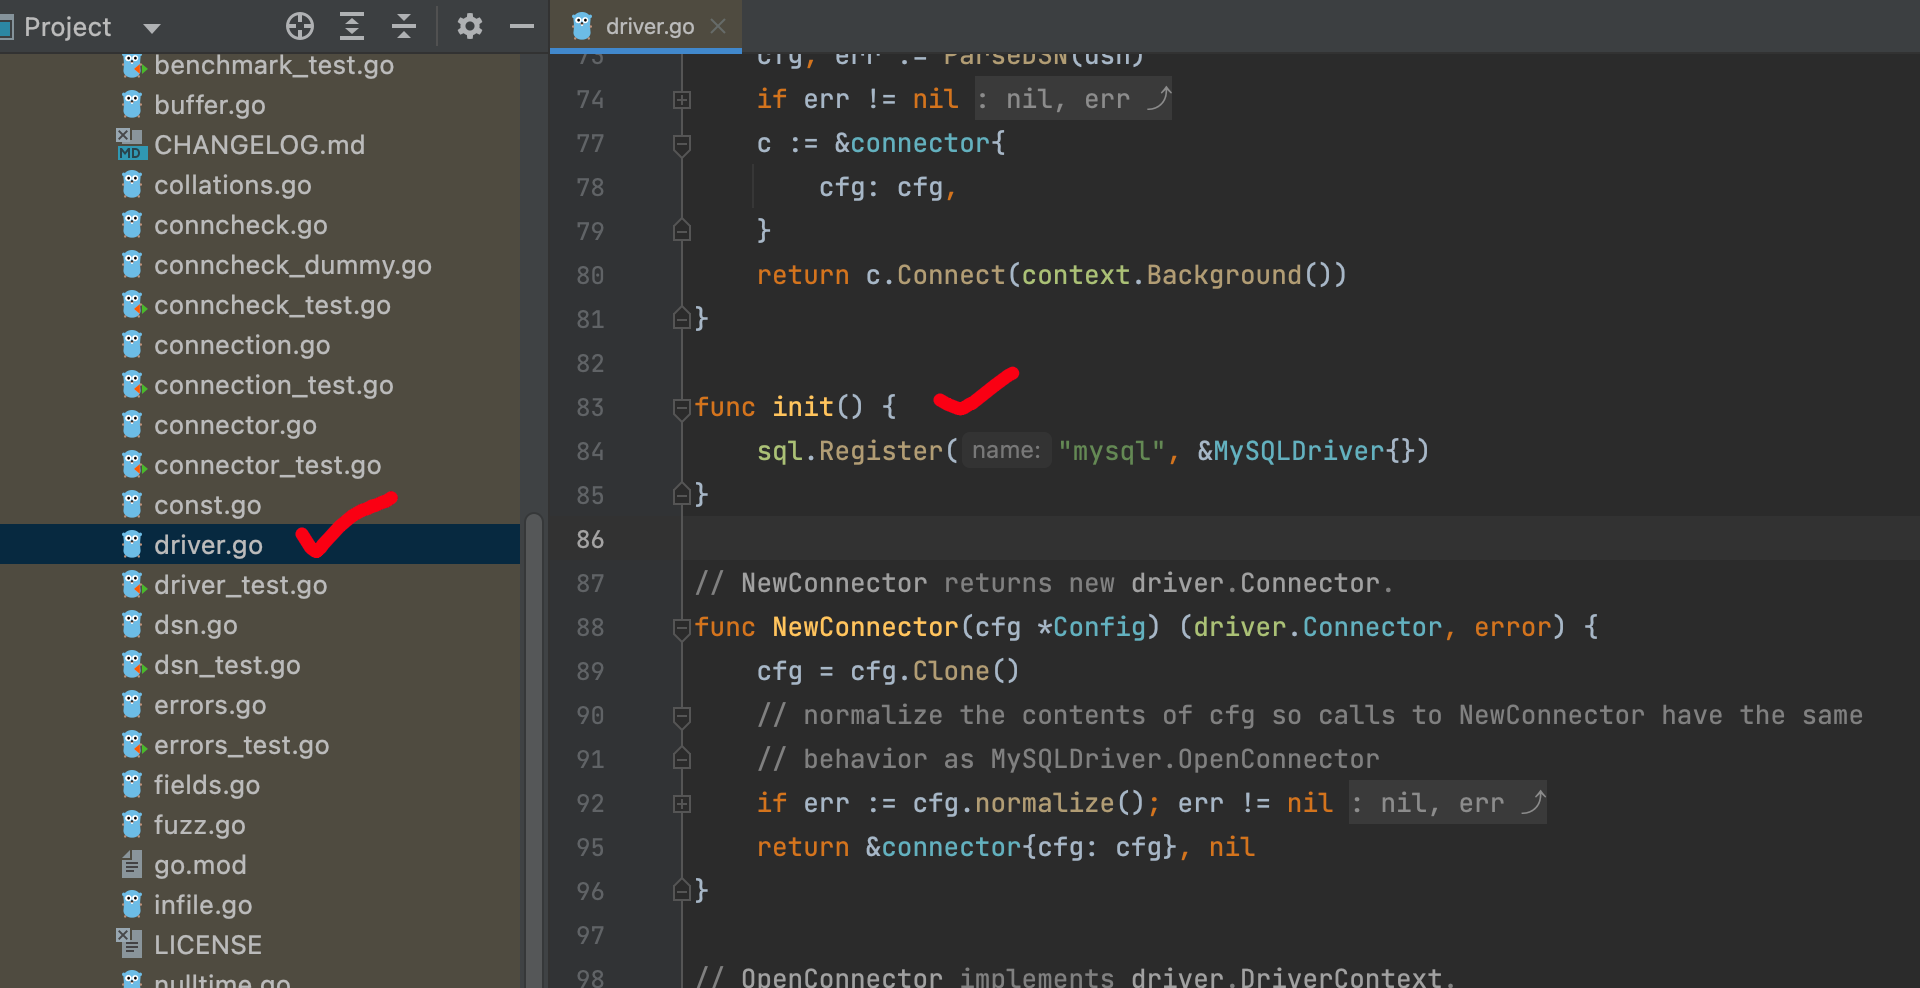Open connector.go in the project tree
This screenshot has height=988, width=1920.
click(x=235, y=425)
